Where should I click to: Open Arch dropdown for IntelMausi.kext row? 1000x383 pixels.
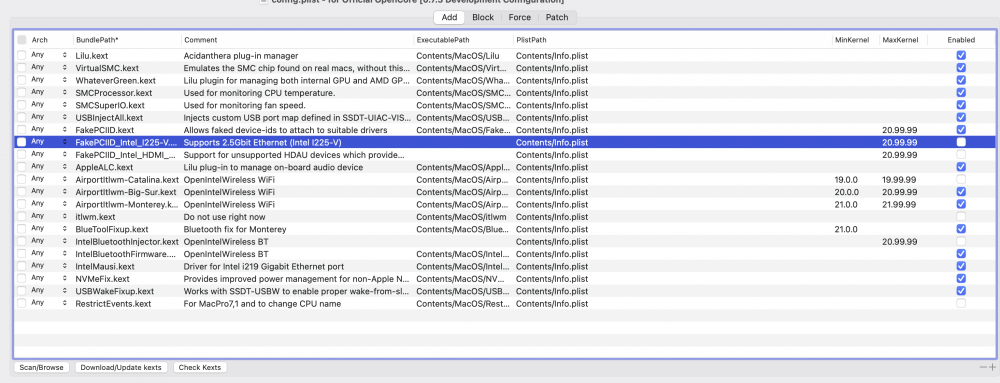48,266
